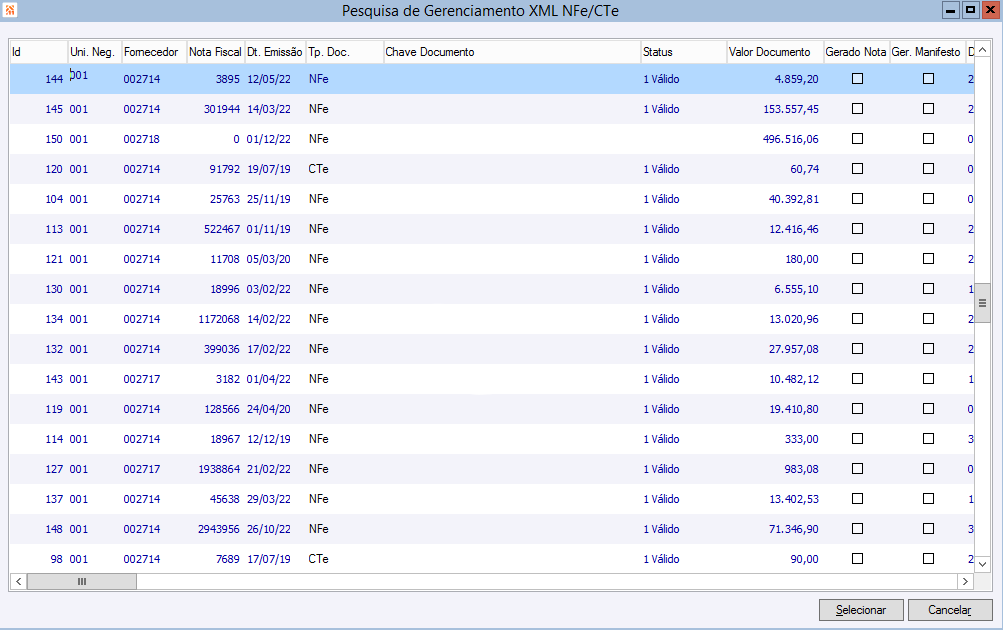
Task: Enable Ger. Manifesto for row Id 104
Action: coord(928,199)
